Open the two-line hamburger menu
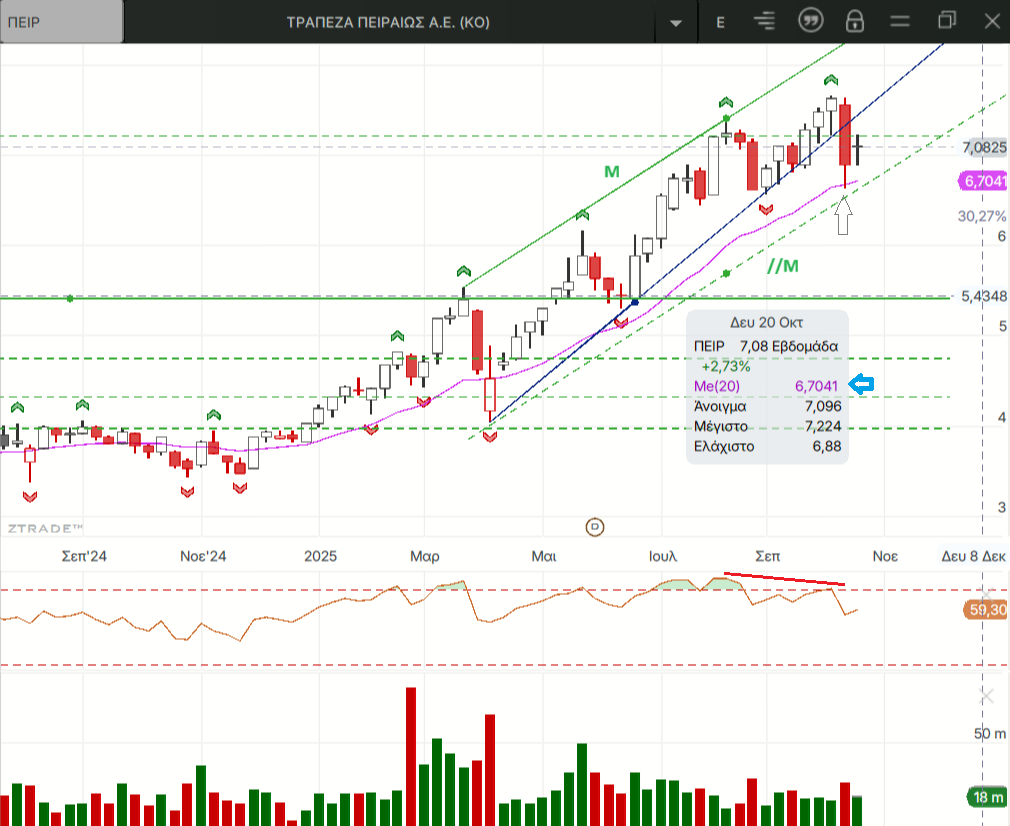The width and height of the screenshot is (1010, 826). tap(900, 21)
